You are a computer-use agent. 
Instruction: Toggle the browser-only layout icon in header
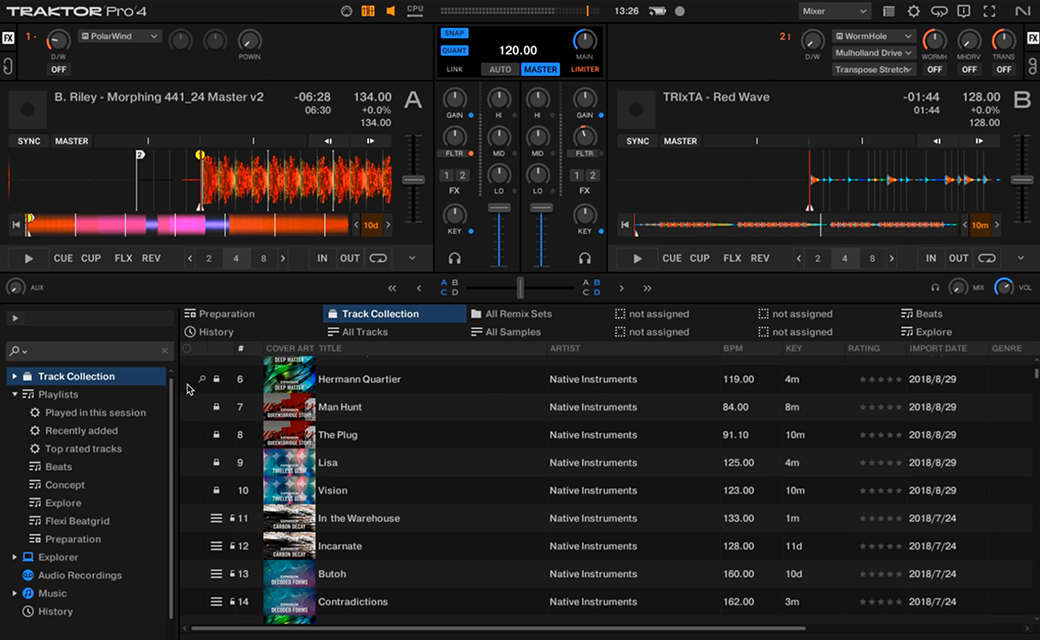(x=889, y=11)
